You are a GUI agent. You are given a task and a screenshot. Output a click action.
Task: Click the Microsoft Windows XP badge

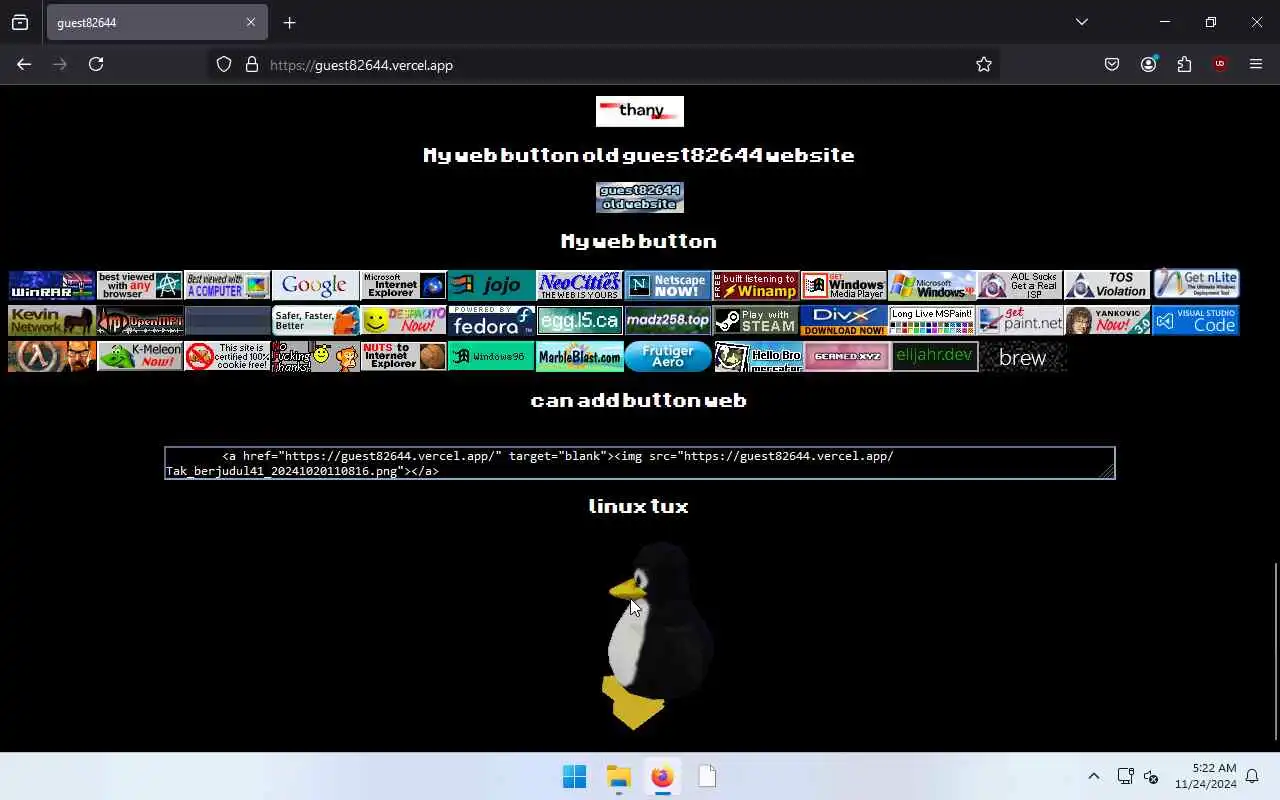click(931, 285)
